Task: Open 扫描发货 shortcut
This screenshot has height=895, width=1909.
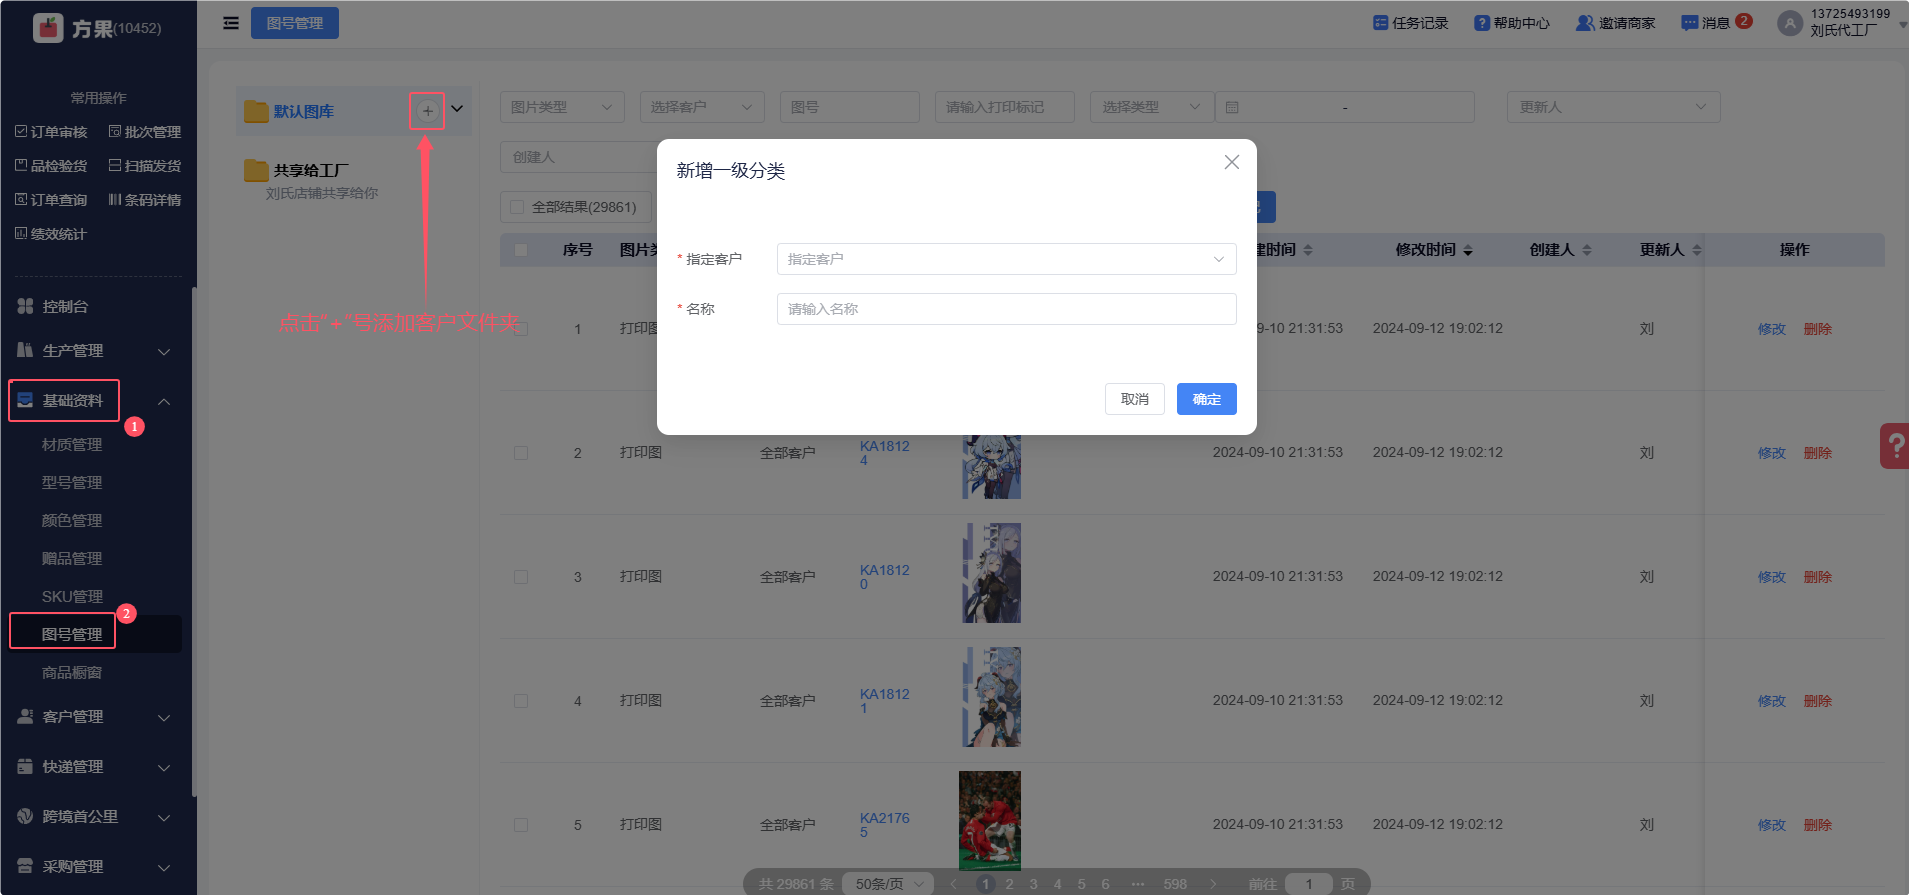Action: coord(145,166)
